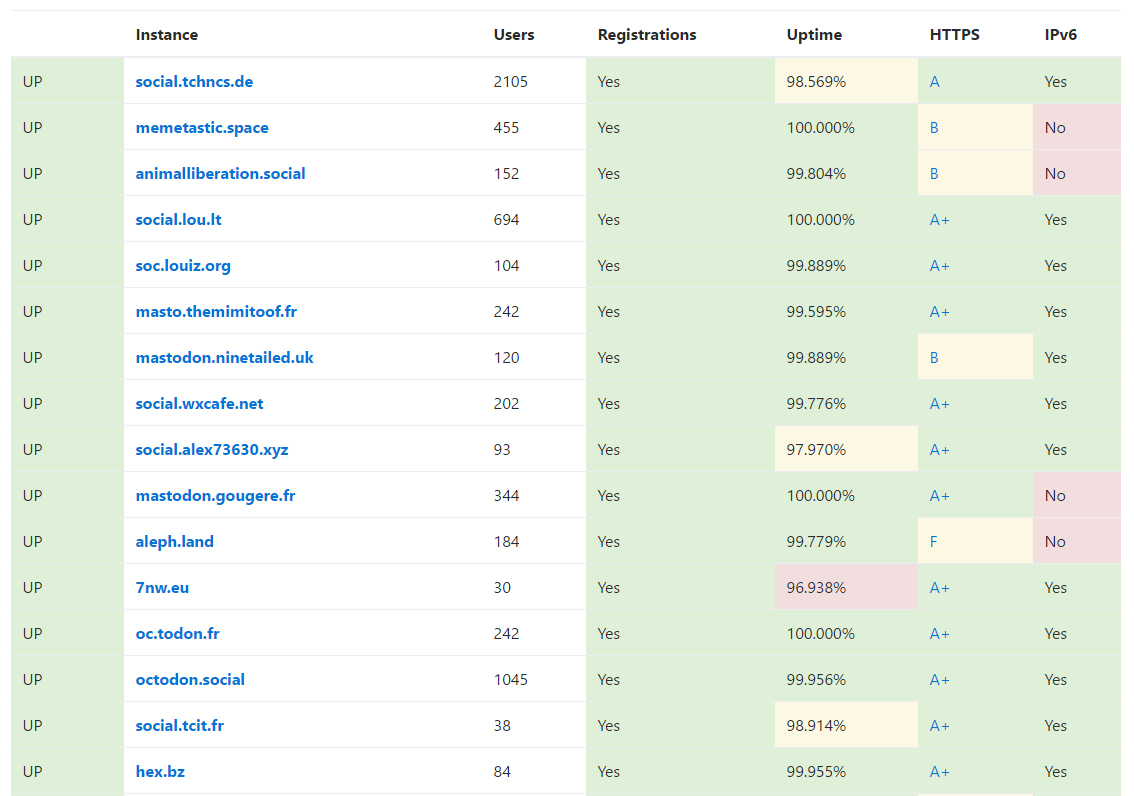Go to masto.themimitoof.fr instance
This screenshot has height=796, width=1134.
click(x=216, y=311)
